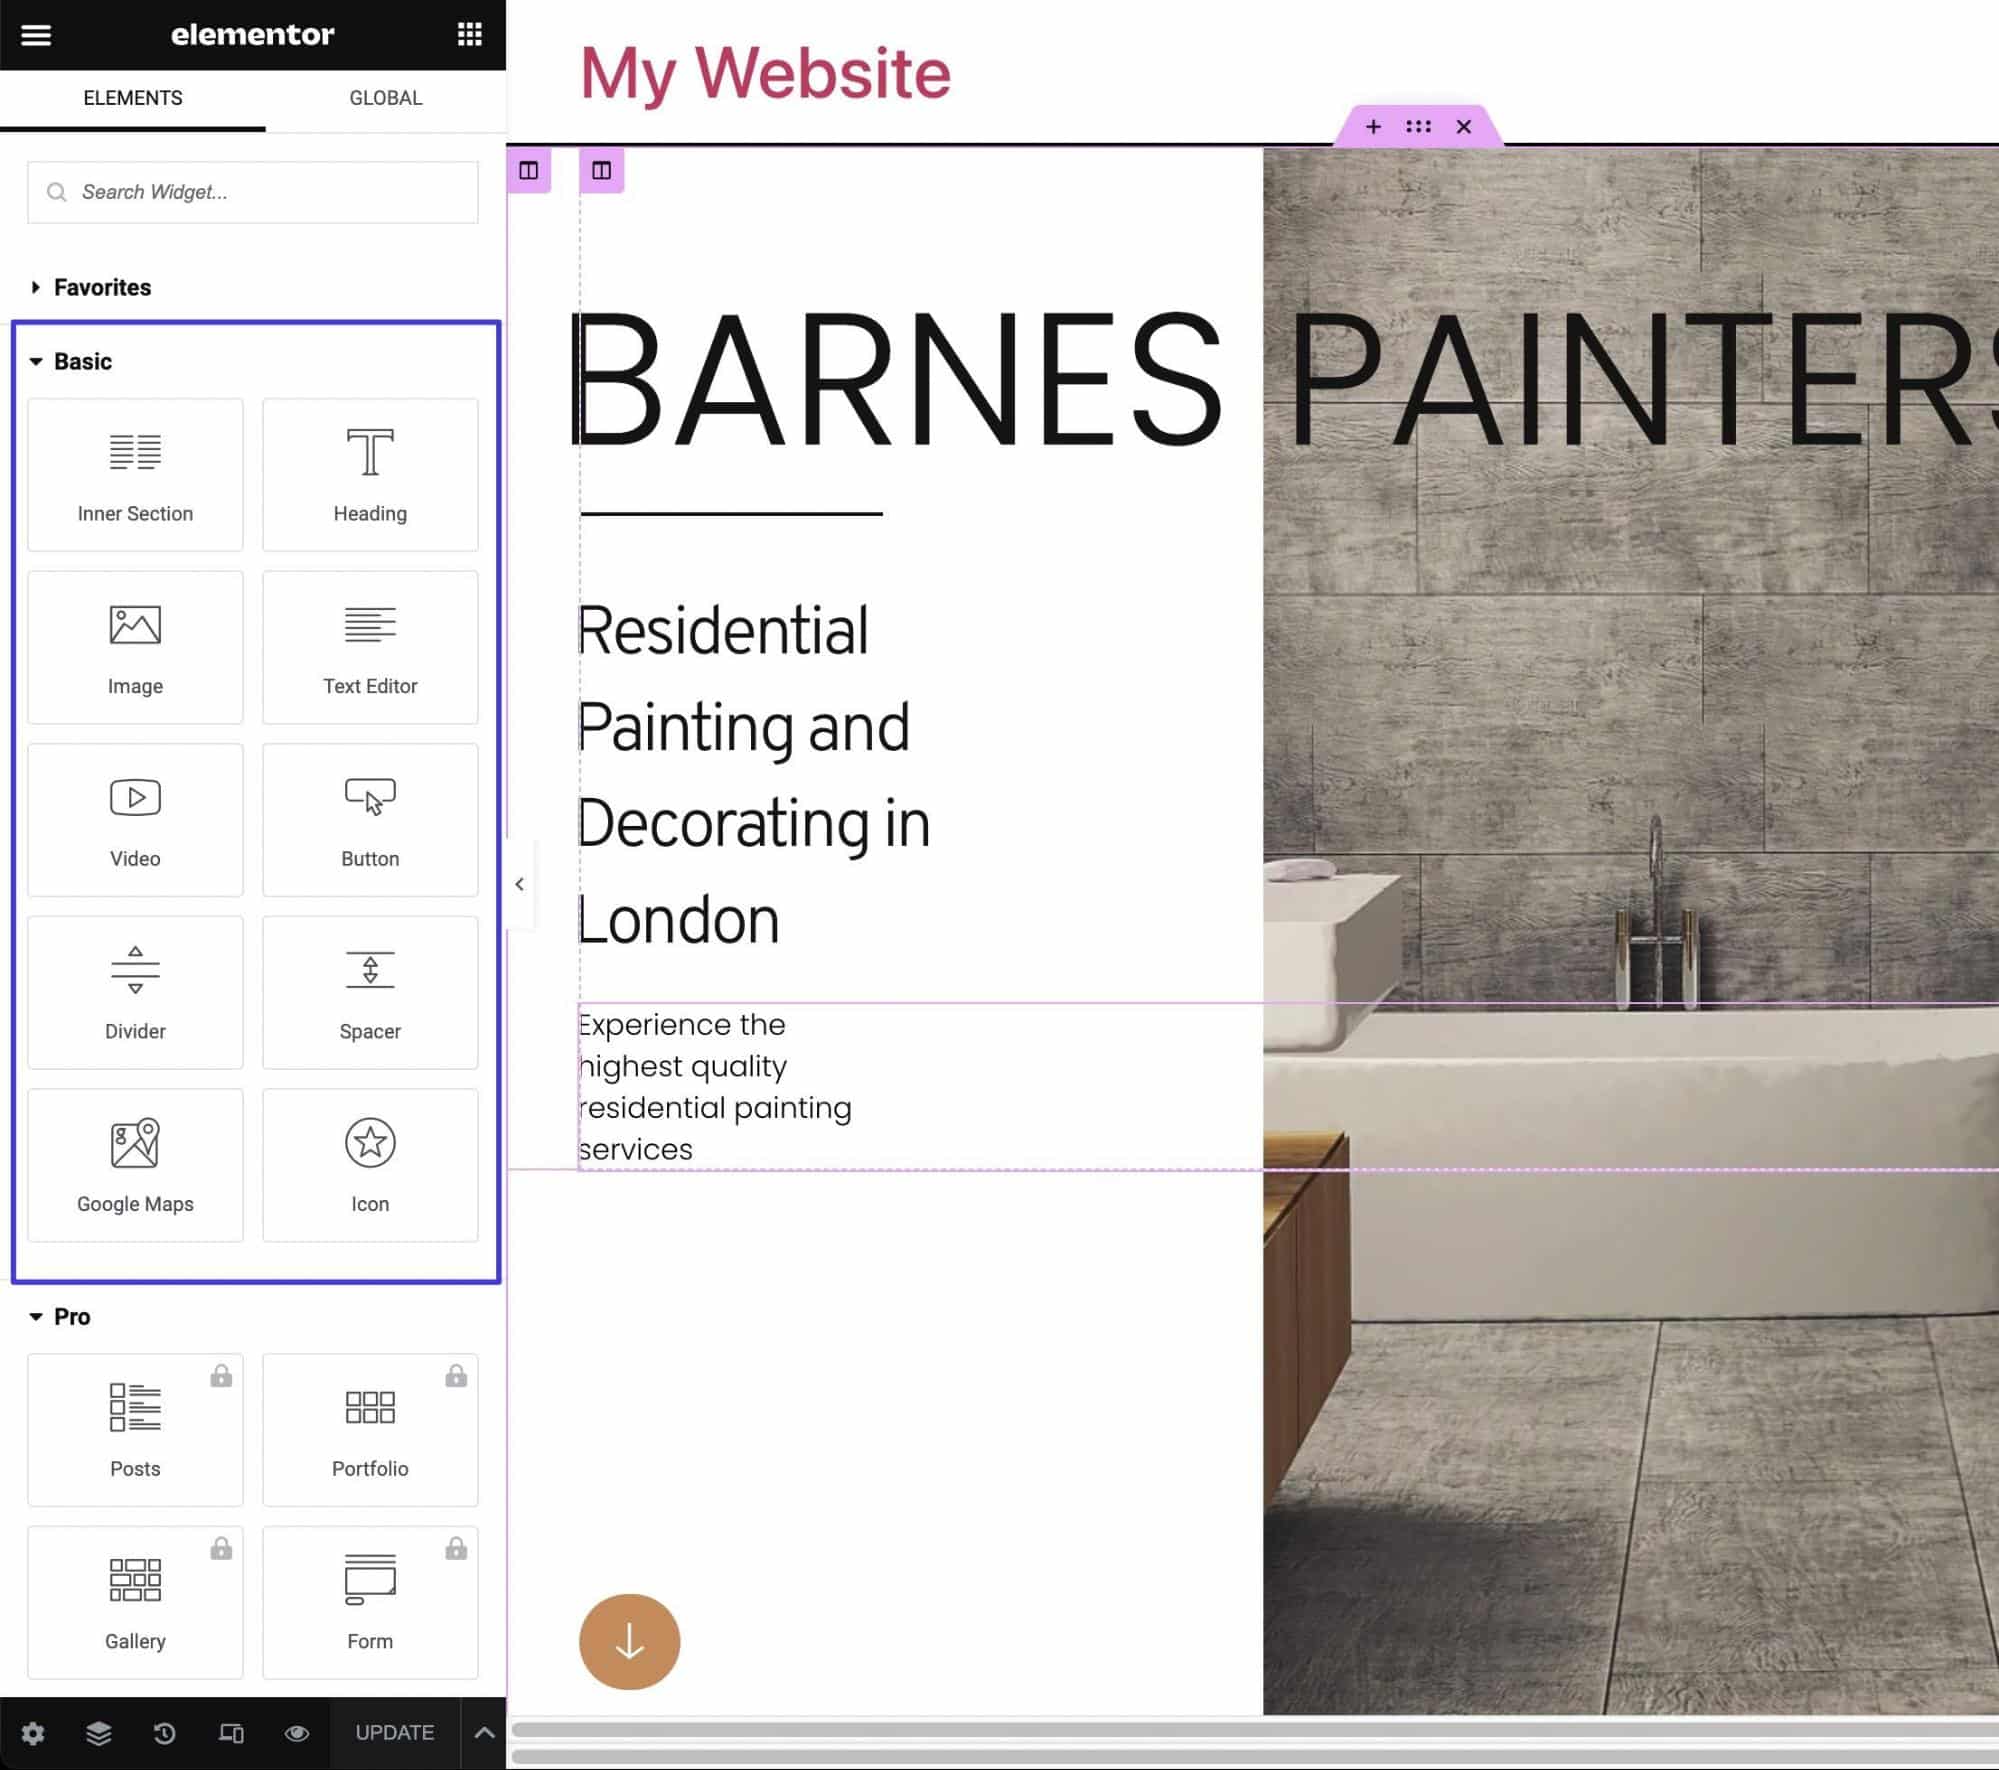This screenshot has width=1999, height=1770.
Task: Toggle responsive mode icon
Action: [231, 1733]
